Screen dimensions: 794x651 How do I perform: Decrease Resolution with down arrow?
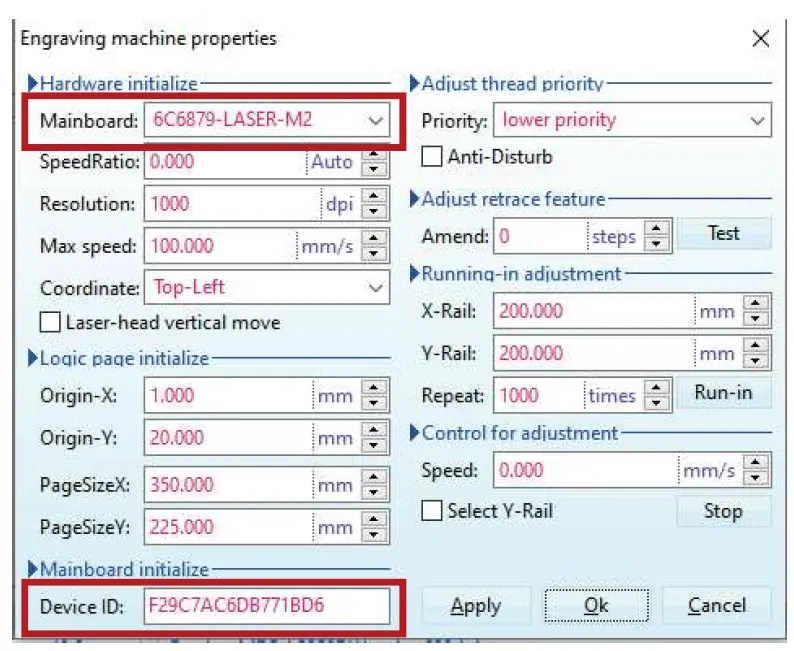(375, 211)
